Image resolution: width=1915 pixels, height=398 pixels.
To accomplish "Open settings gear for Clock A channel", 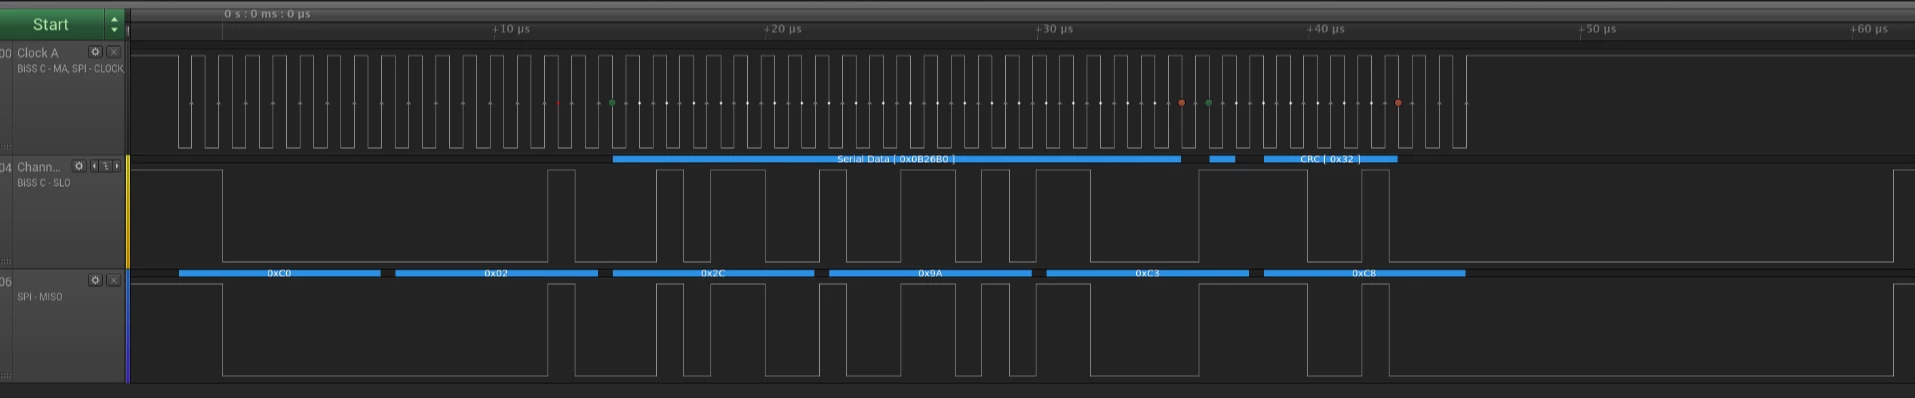I will pyautogui.click(x=96, y=52).
